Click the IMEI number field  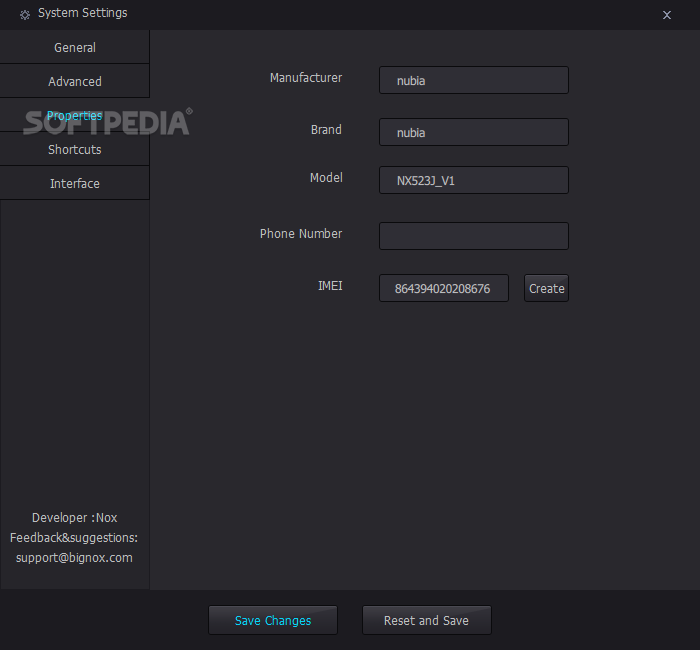pos(444,288)
